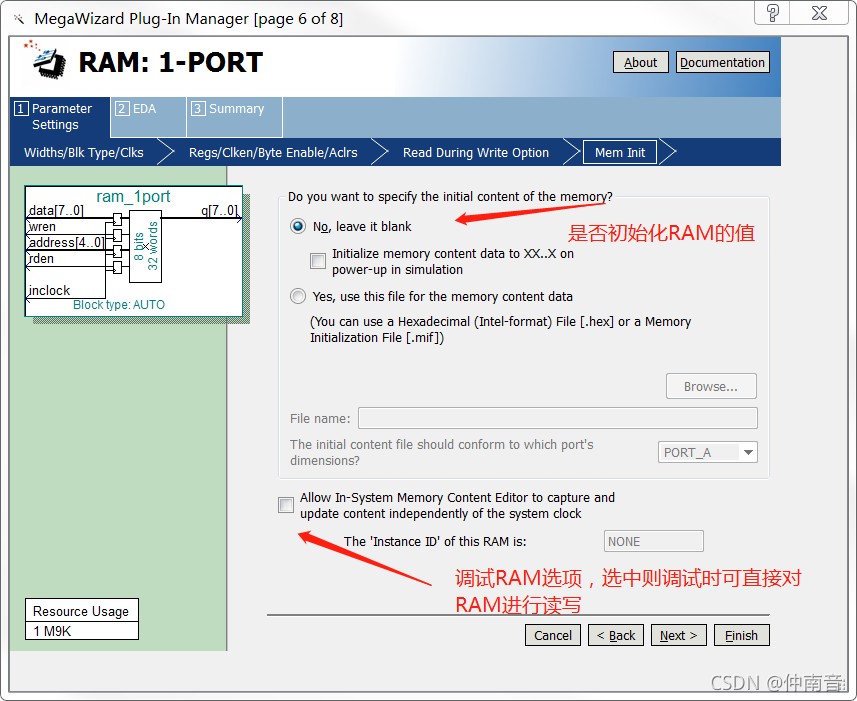Click the File name input field
Screen dimensions: 857x701
(x=557, y=418)
